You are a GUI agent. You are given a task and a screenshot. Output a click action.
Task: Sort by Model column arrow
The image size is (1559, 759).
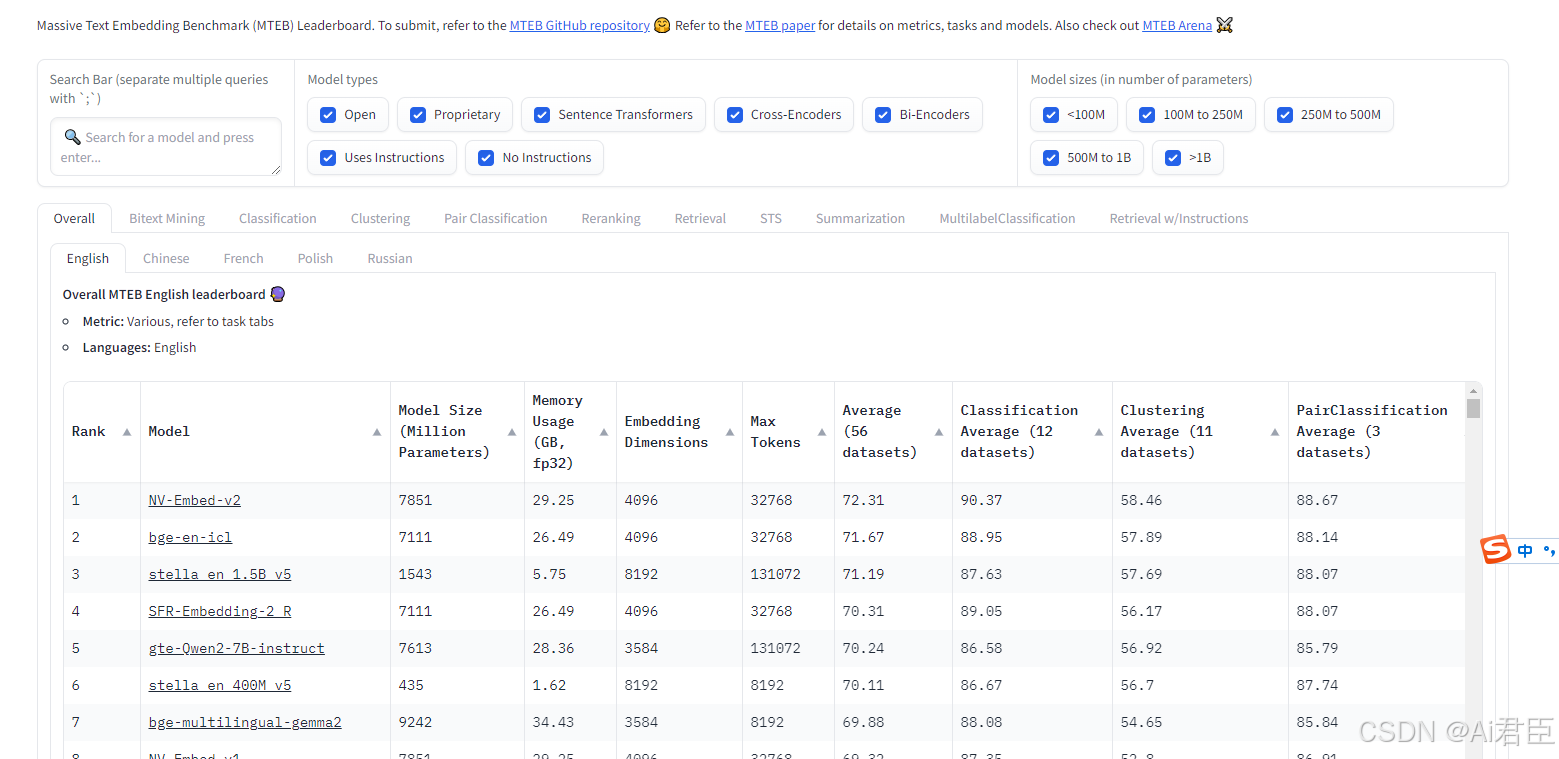coord(377,432)
